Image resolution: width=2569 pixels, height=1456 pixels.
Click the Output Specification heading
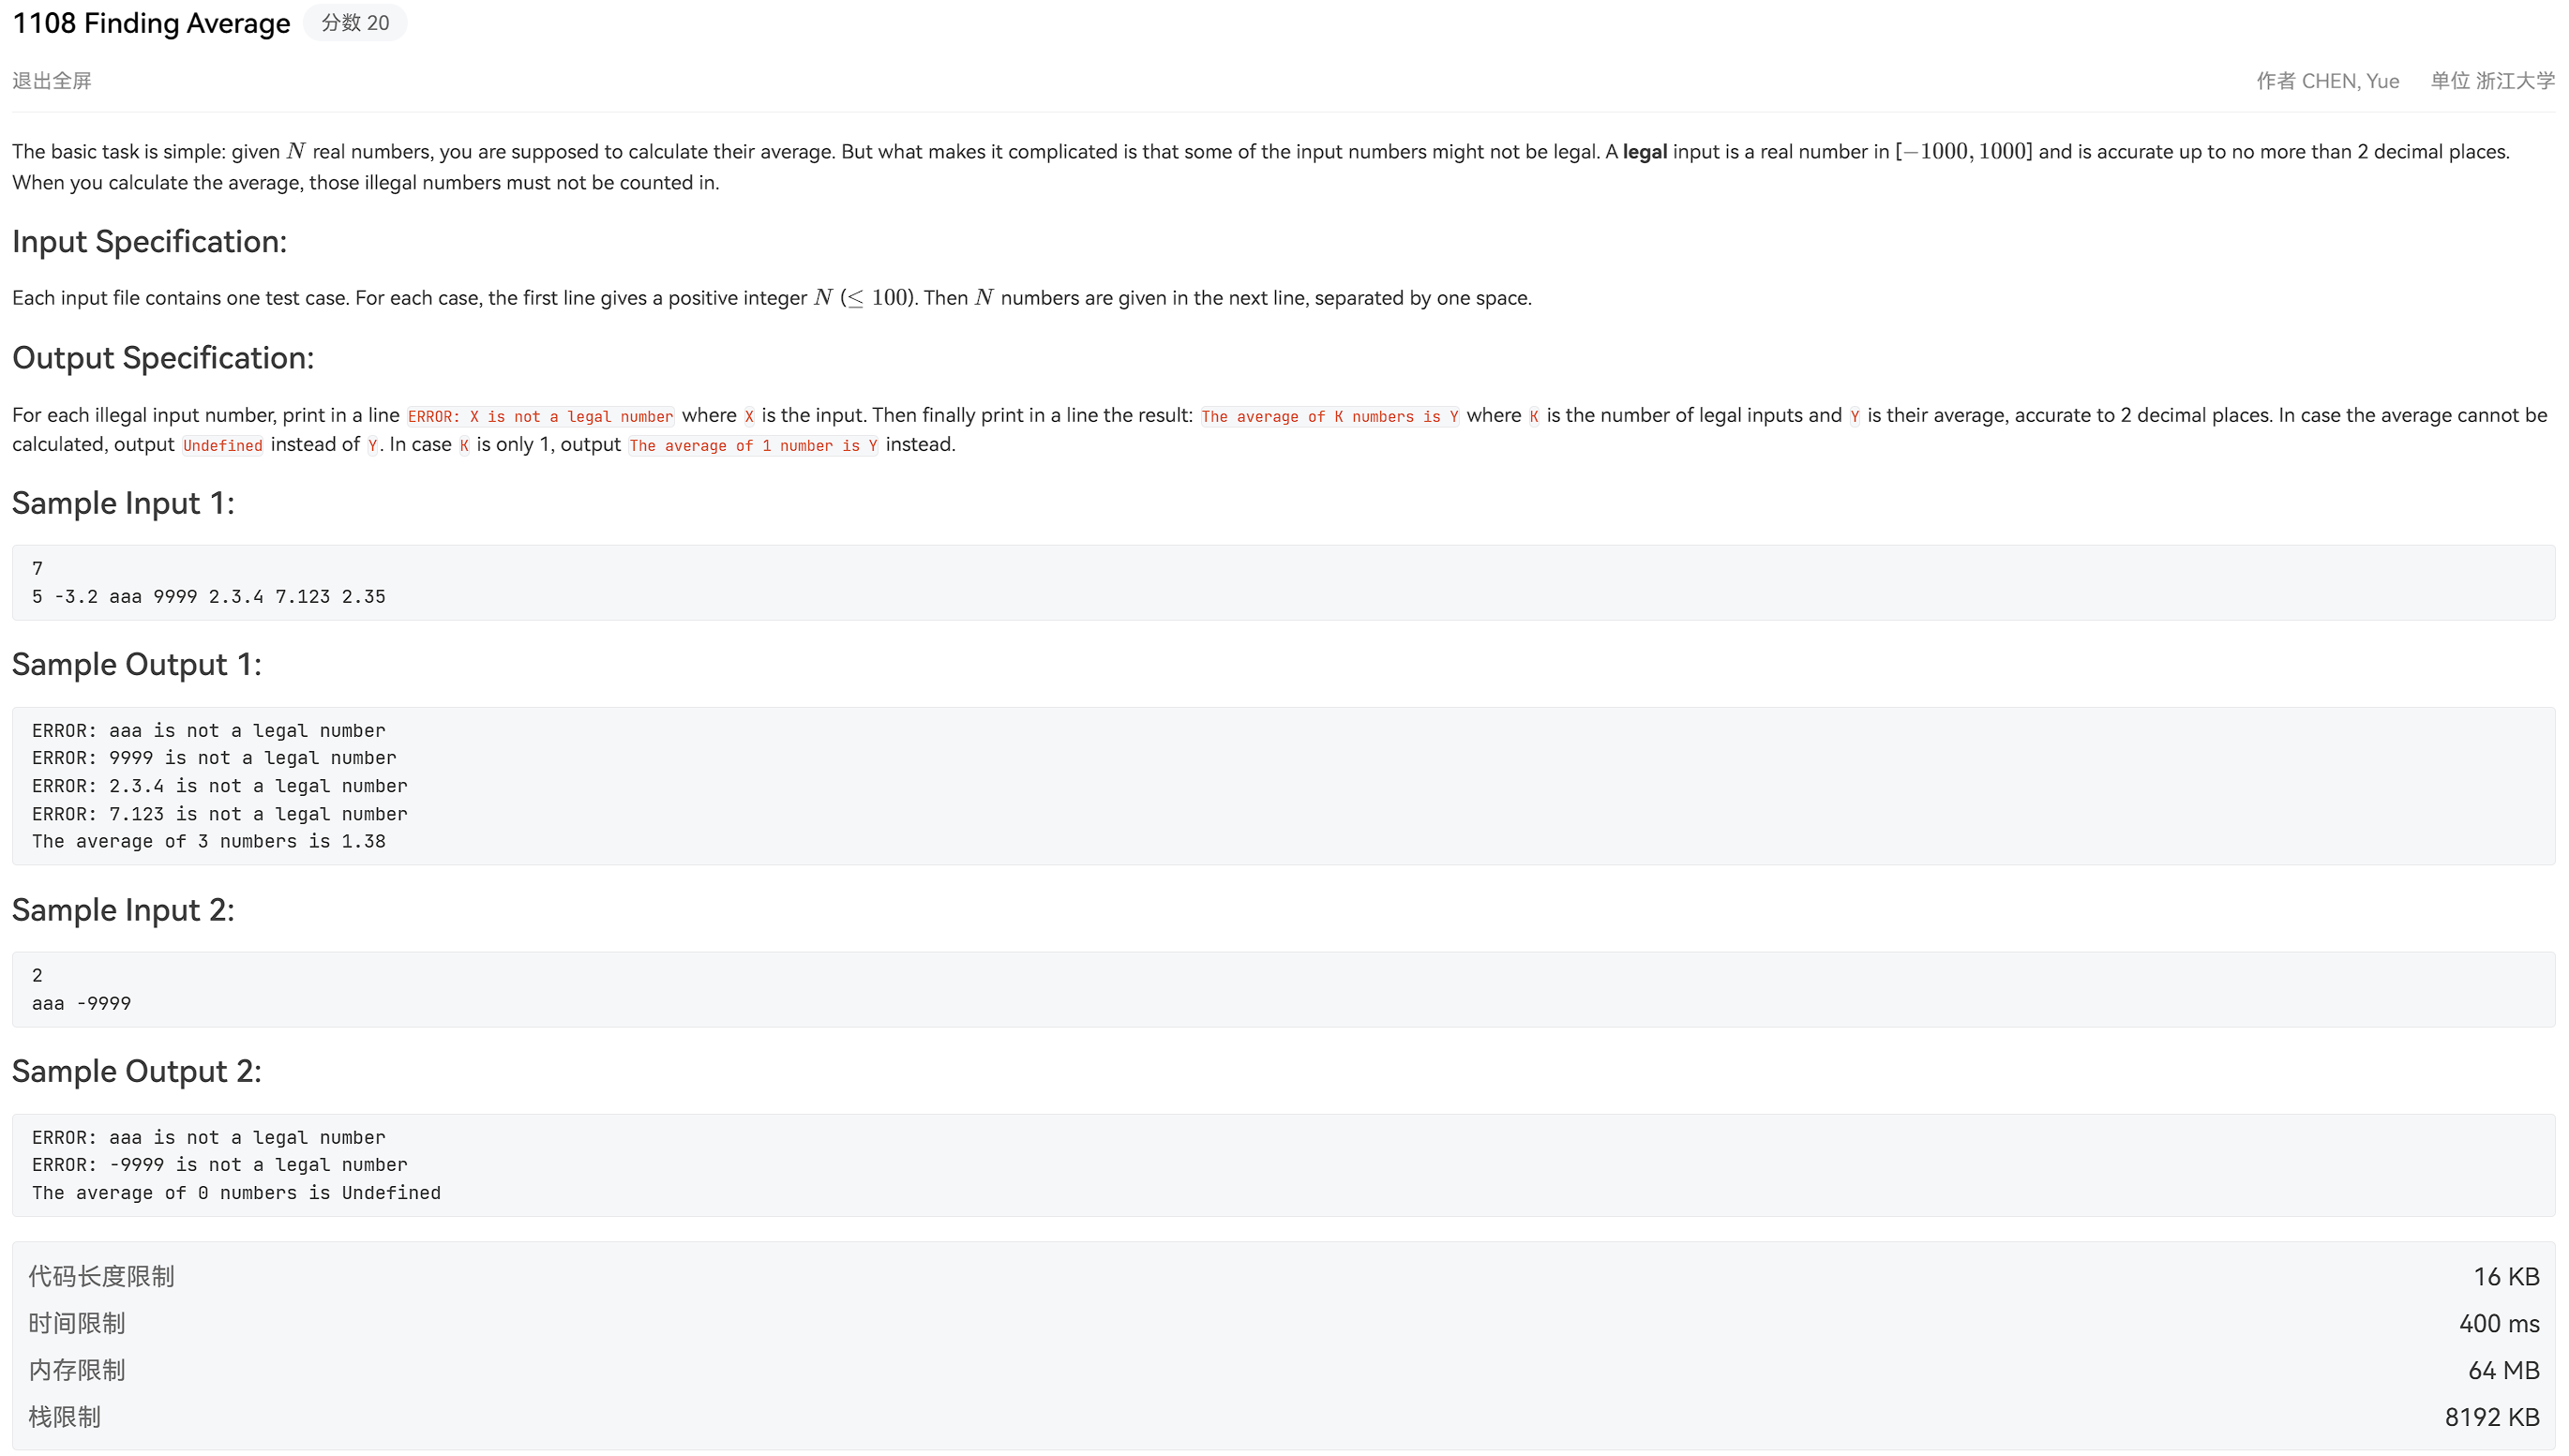coord(163,357)
